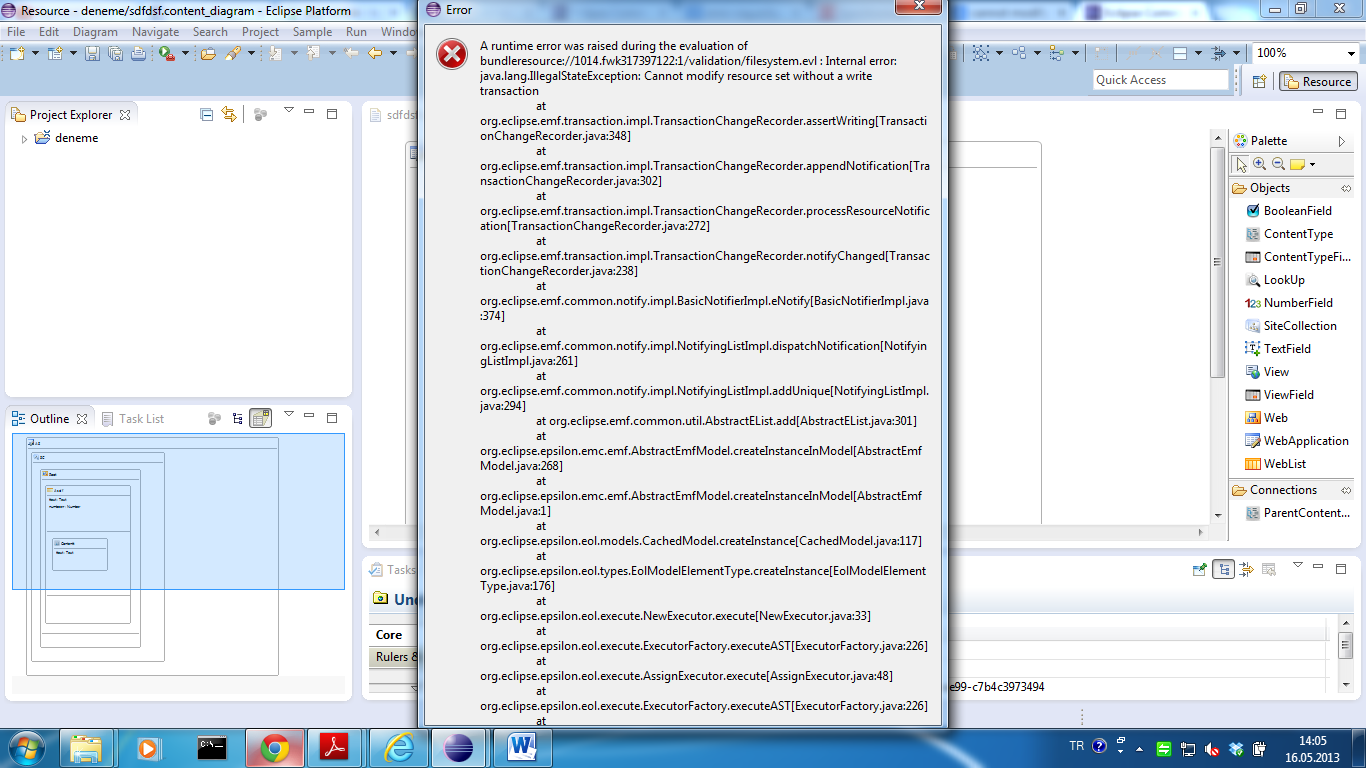Screen dimensions: 1366x768
Task: Toggle the outline overview thumbnail button
Action: coord(260,418)
